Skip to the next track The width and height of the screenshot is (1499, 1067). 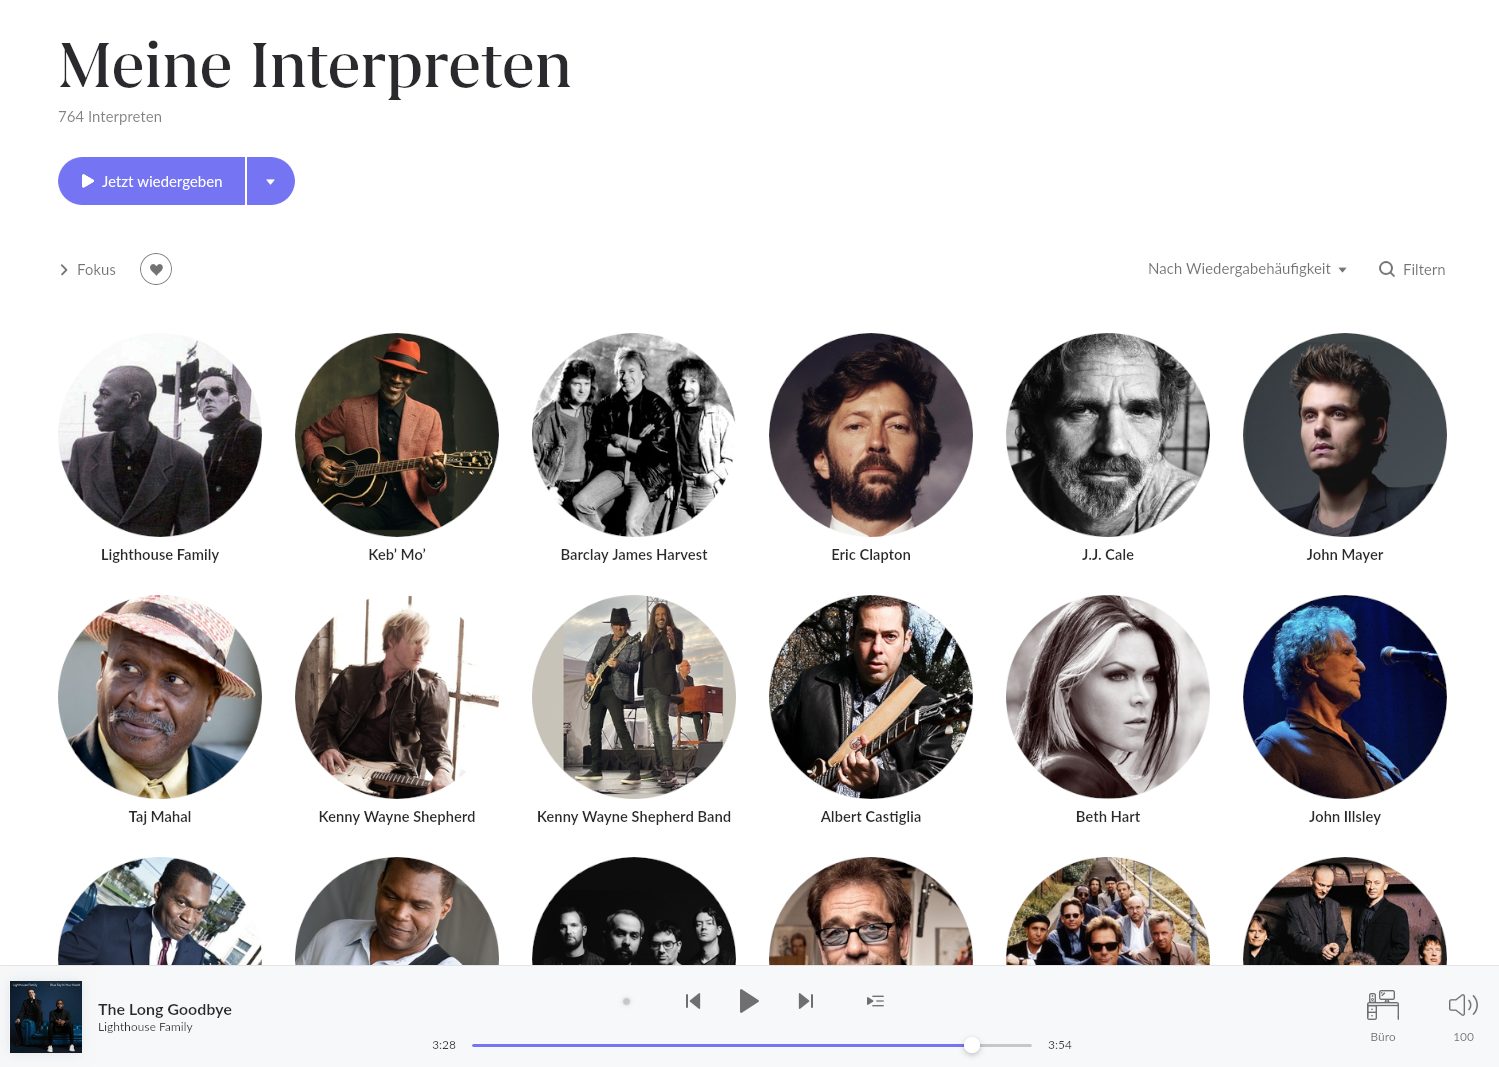tap(805, 1001)
